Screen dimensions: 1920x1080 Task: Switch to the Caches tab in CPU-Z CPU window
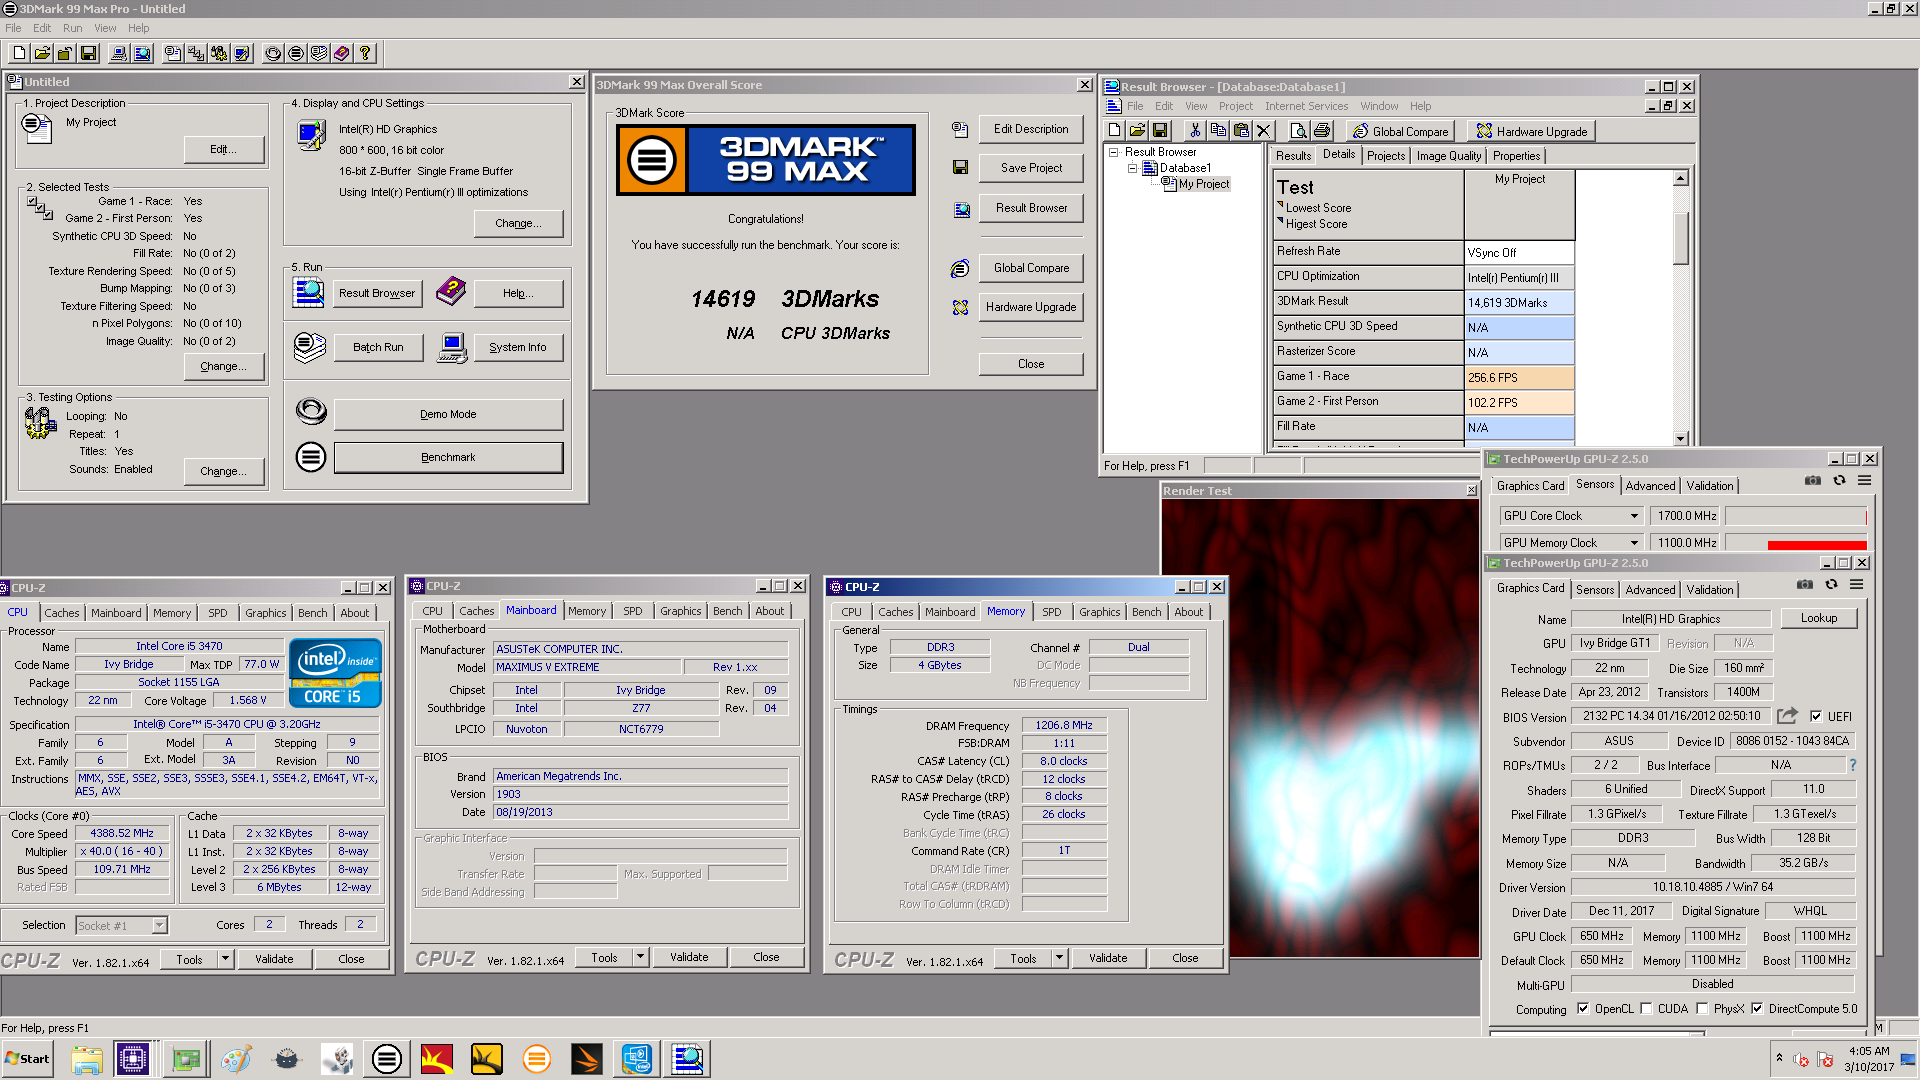point(62,613)
